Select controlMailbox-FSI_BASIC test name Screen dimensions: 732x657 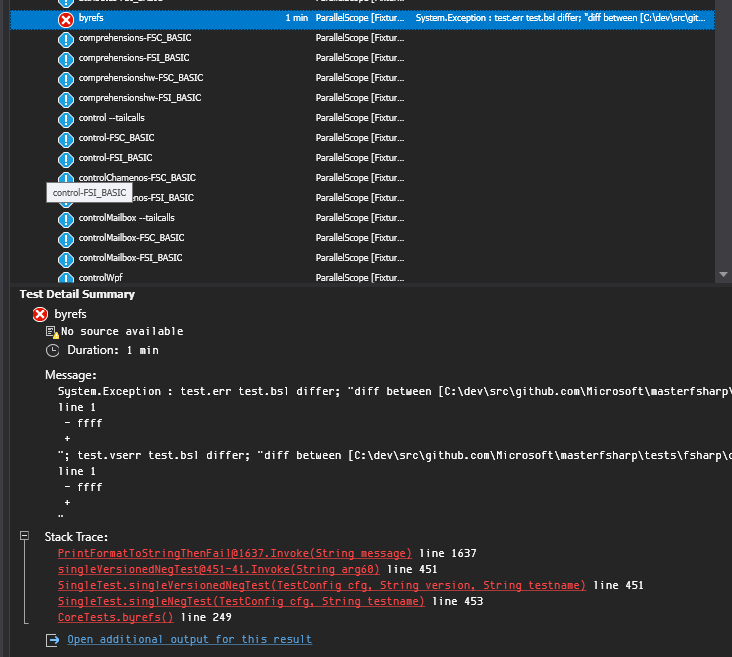(x=130, y=258)
